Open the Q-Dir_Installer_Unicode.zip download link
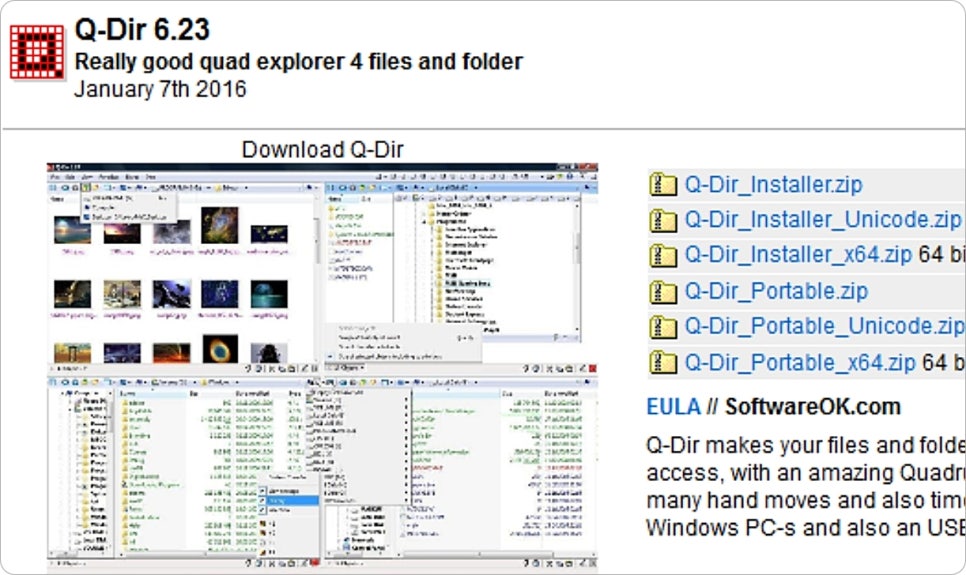966x575 pixels. click(x=822, y=219)
